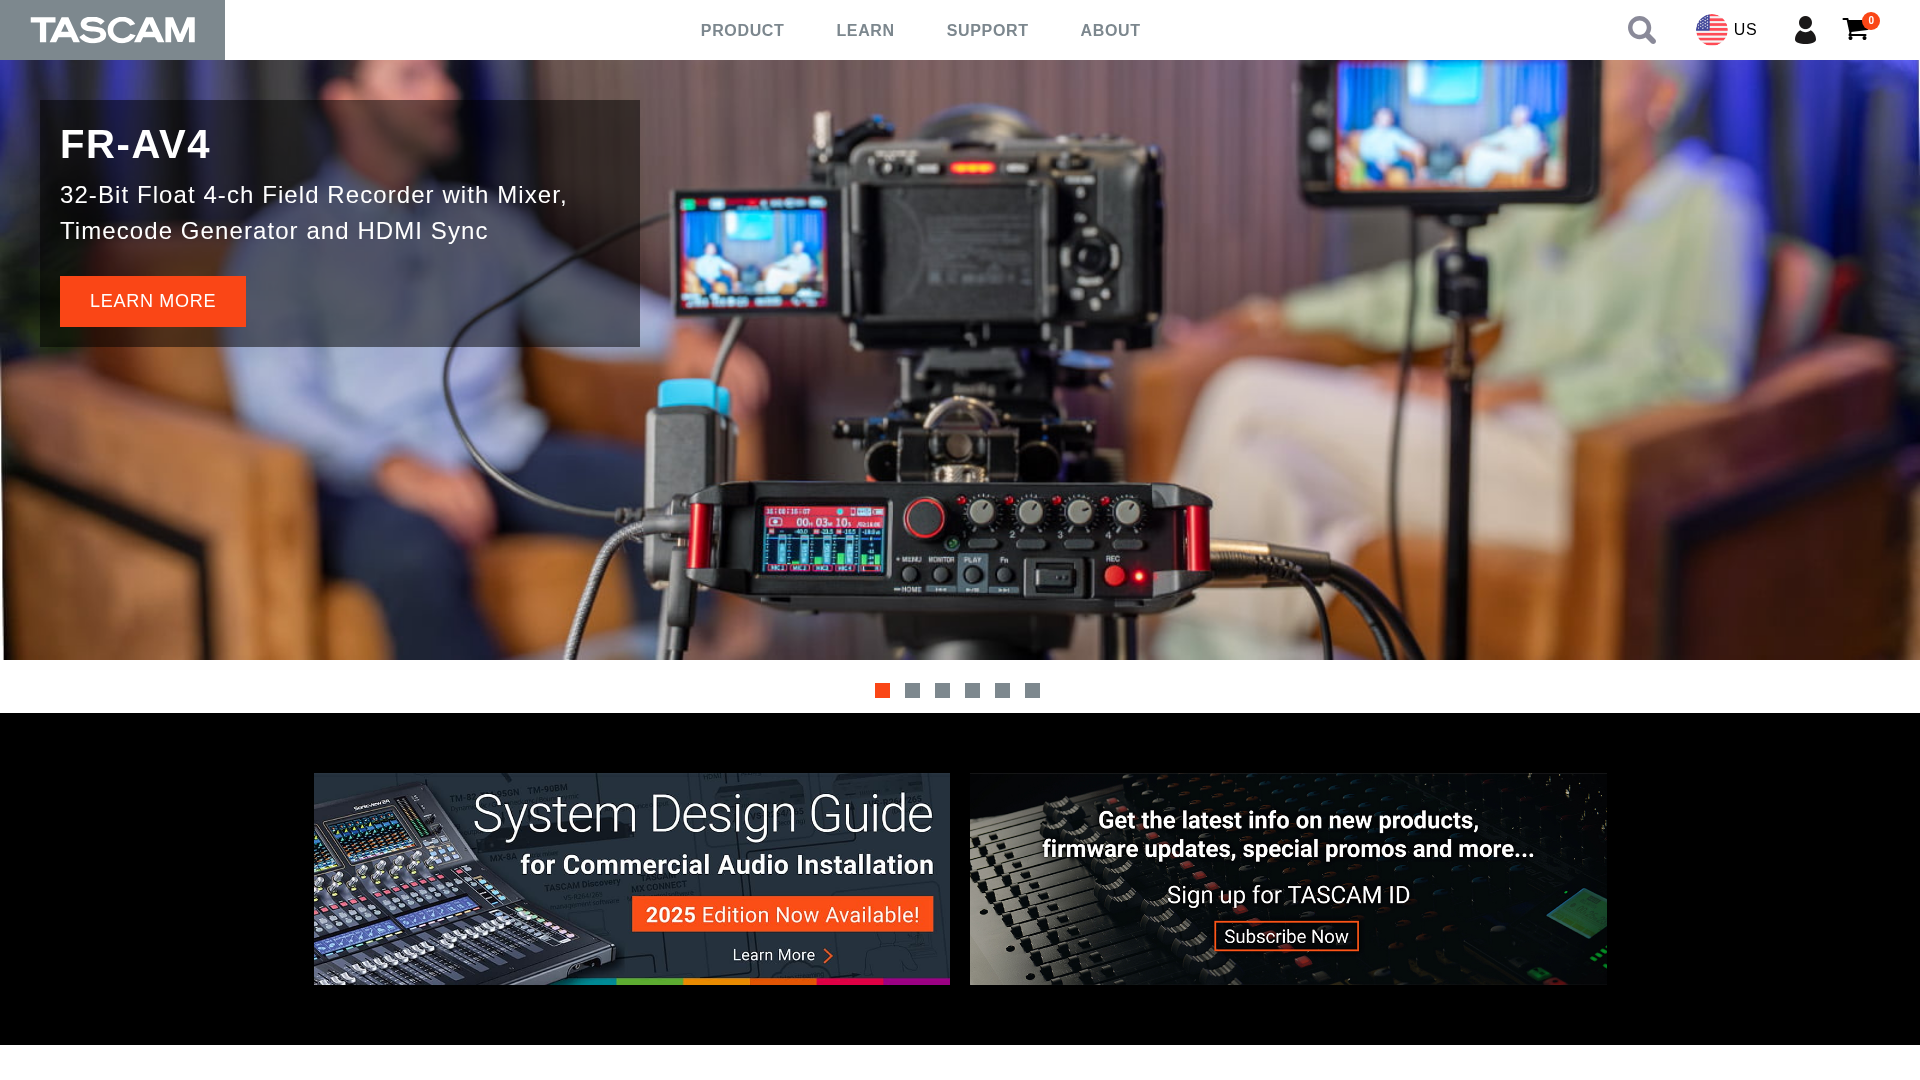
Task: Click the Sign up for TASCAM ID banner
Action: [x=1288, y=878]
